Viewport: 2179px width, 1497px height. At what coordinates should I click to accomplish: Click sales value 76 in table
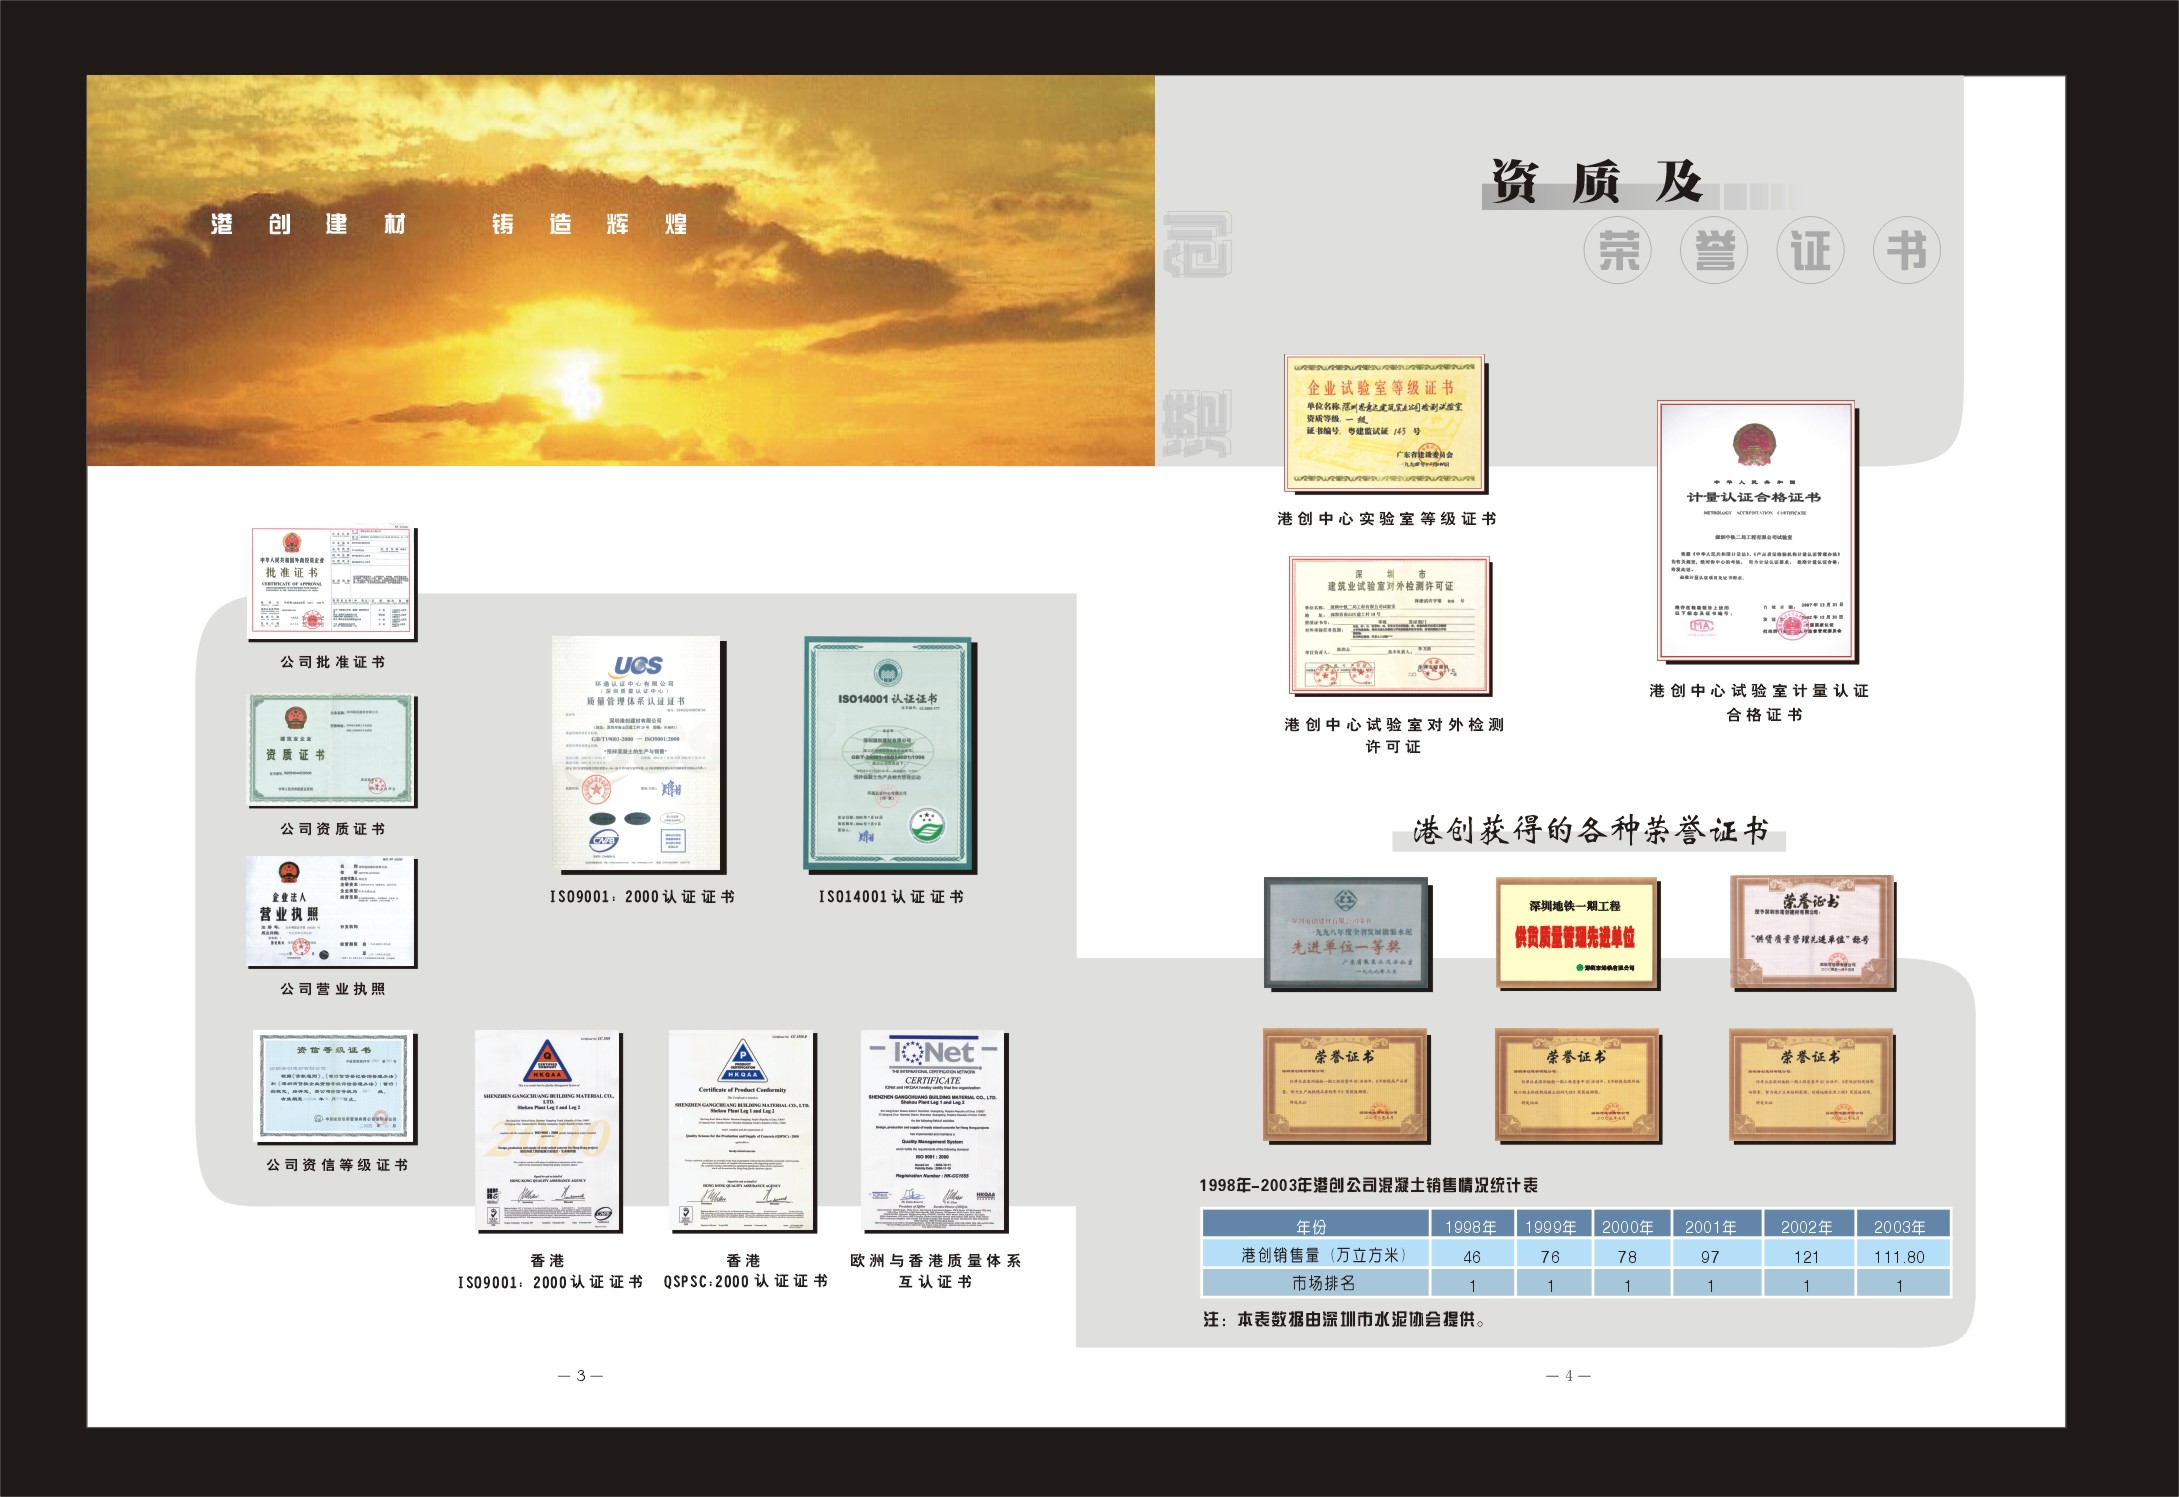click(1551, 1257)
